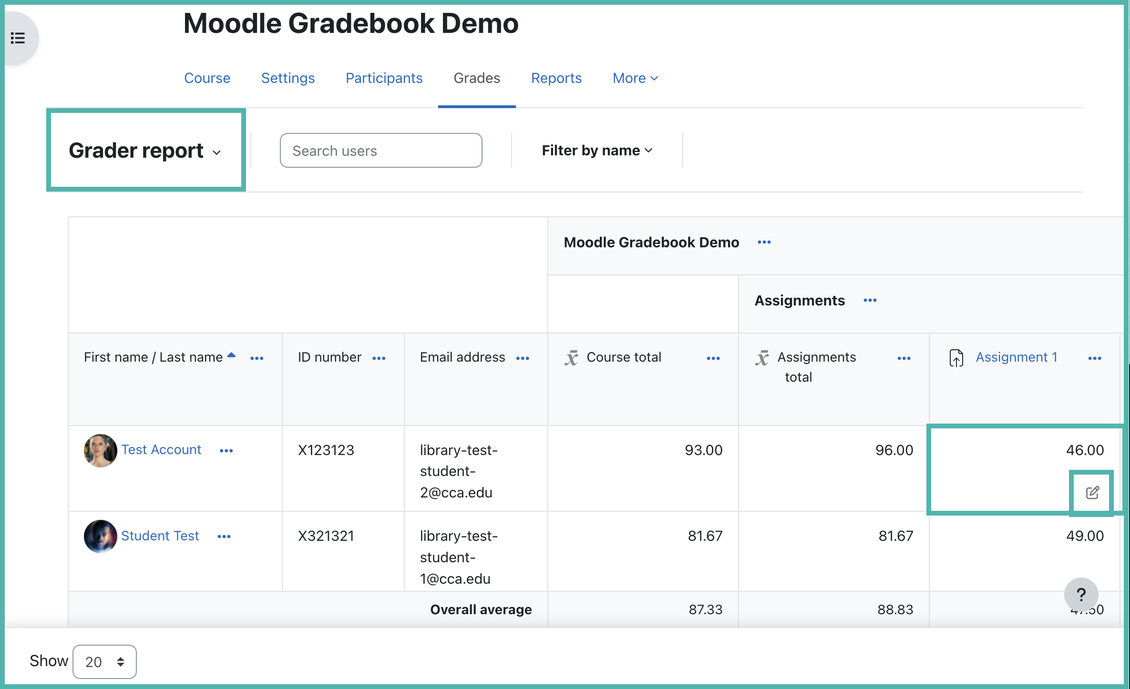Open Assignment 1 column actions menu
This screenshot has height=689, width=1130.
1095,358
